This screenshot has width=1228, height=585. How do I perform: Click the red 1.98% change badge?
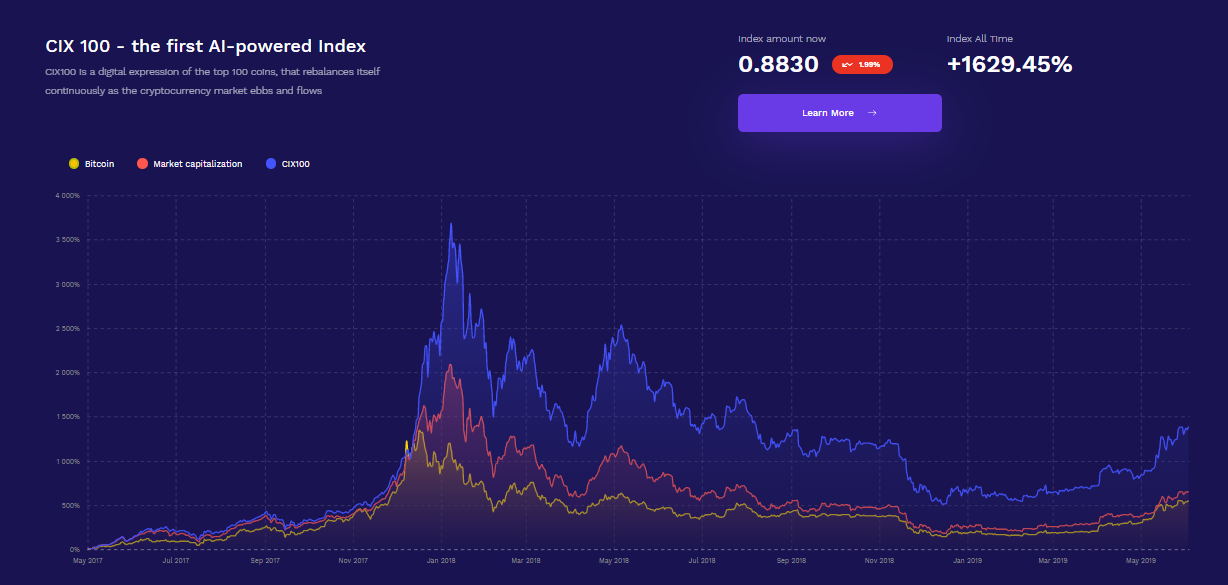coord(862,64)
